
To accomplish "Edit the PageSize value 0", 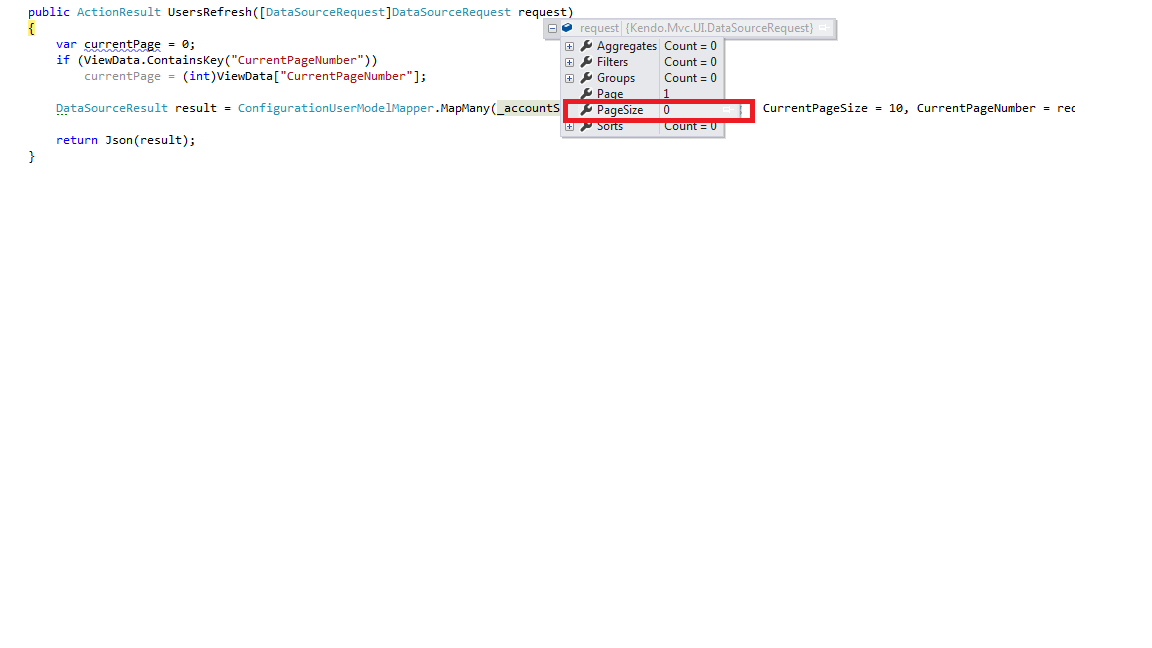I will [666, 110].
